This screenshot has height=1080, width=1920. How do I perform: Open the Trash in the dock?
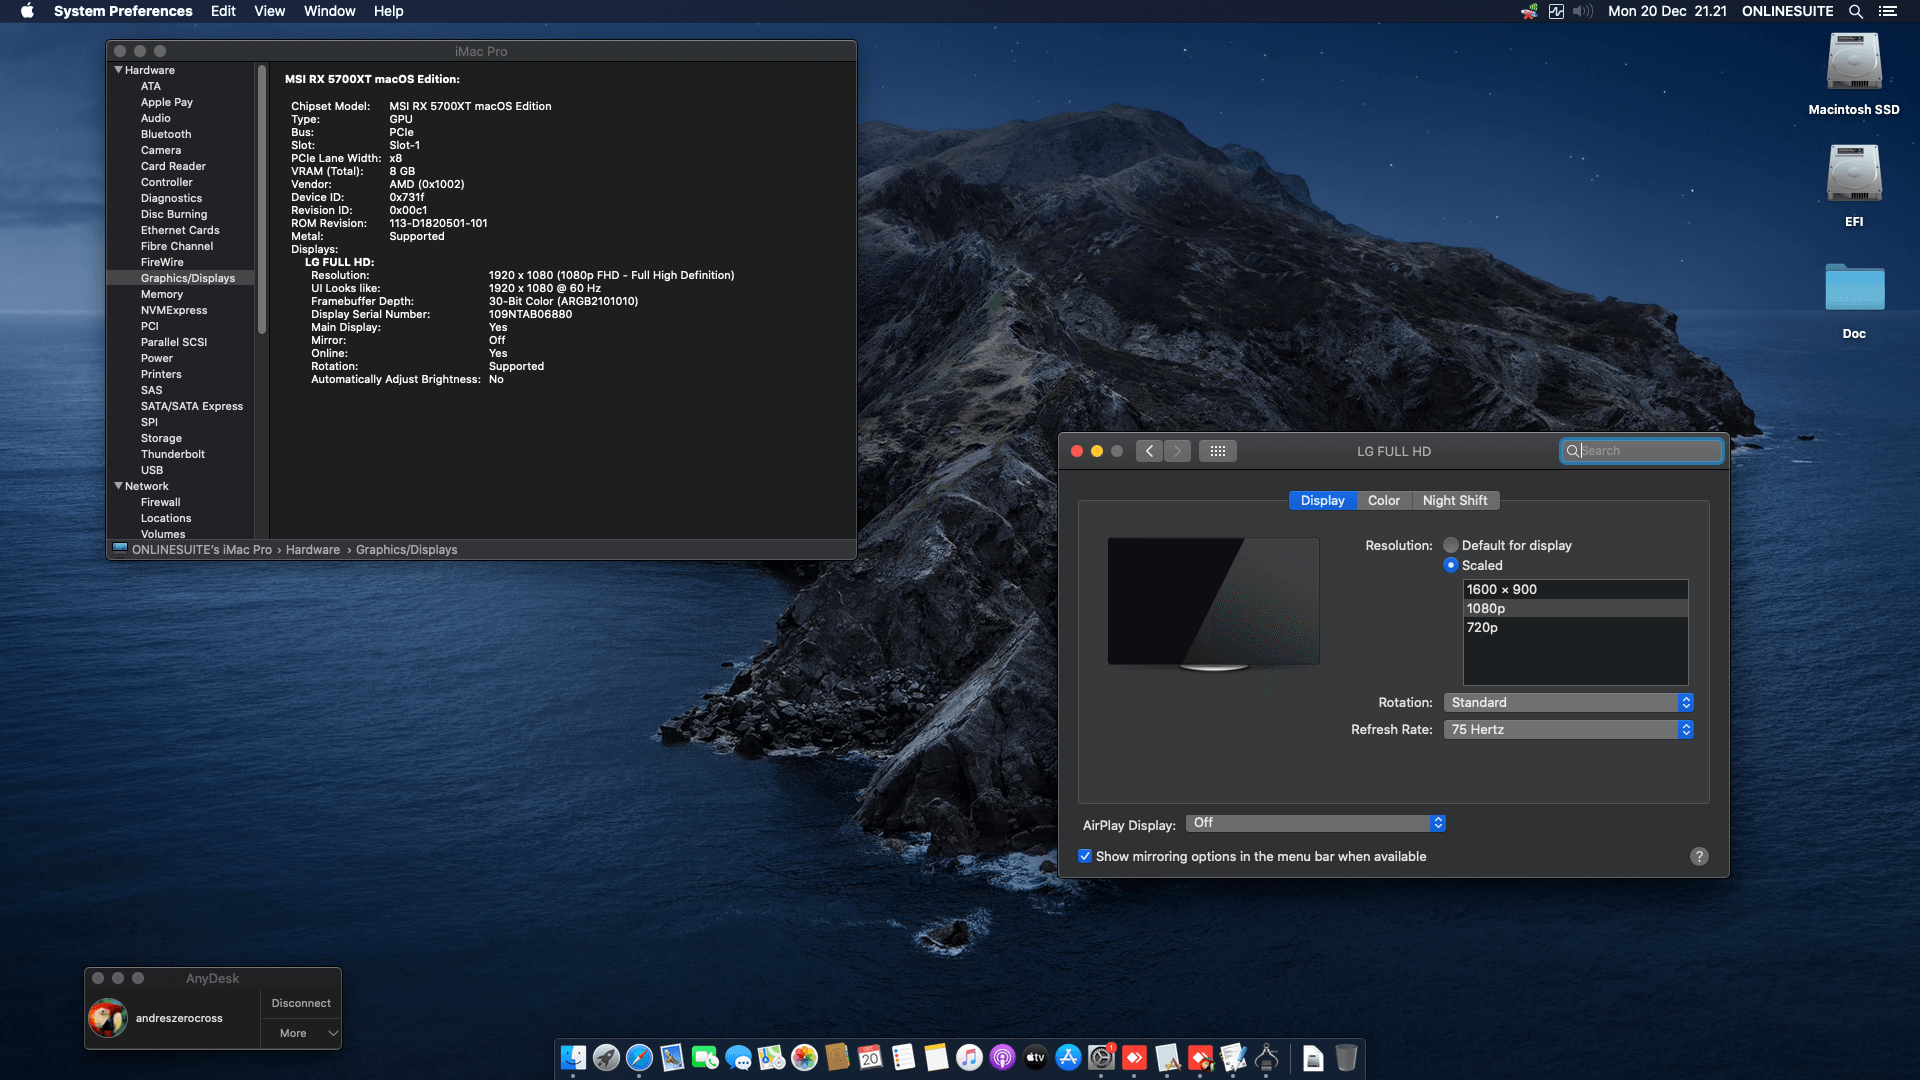[x=1346, y=1057]
